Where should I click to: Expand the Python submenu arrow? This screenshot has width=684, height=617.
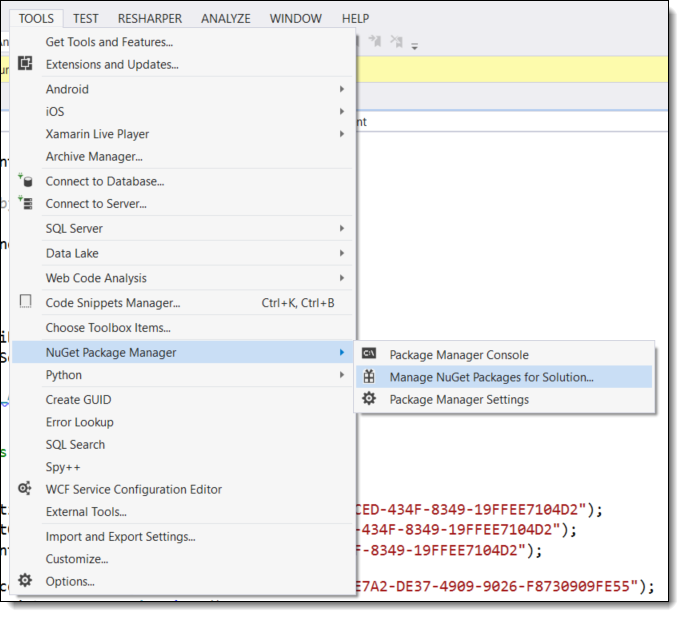click(x=342, y=375)
